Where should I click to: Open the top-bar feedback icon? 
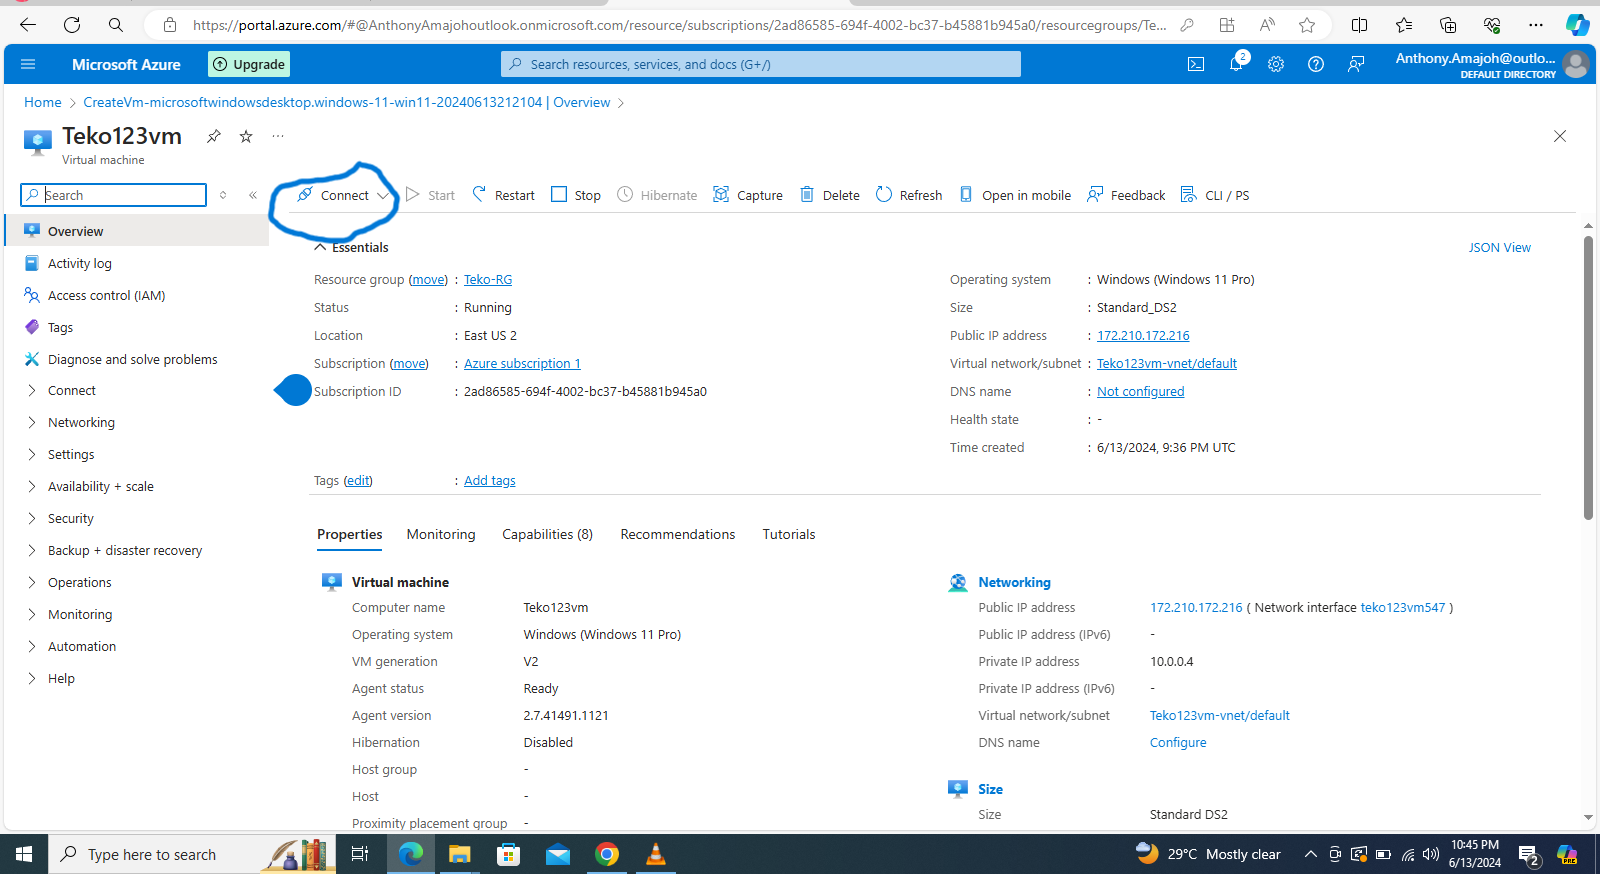[1356, 64]
